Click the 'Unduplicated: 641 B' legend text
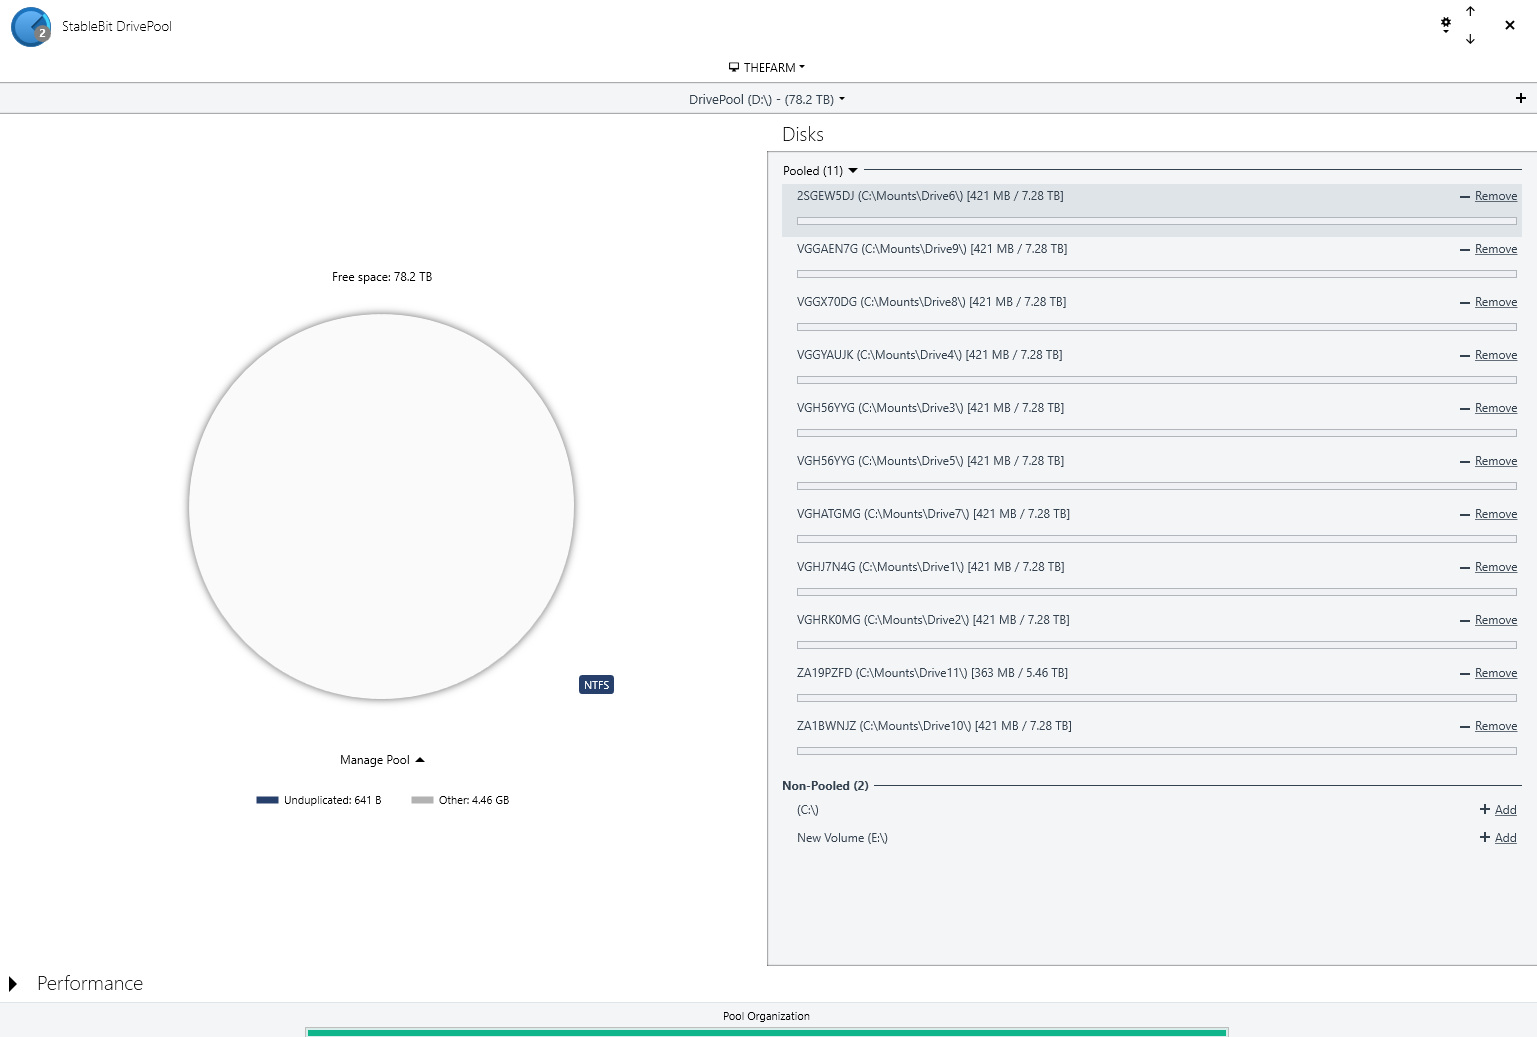This screenshot has width=1537, height=1037. pyautogui.click(x=333, y=800)
